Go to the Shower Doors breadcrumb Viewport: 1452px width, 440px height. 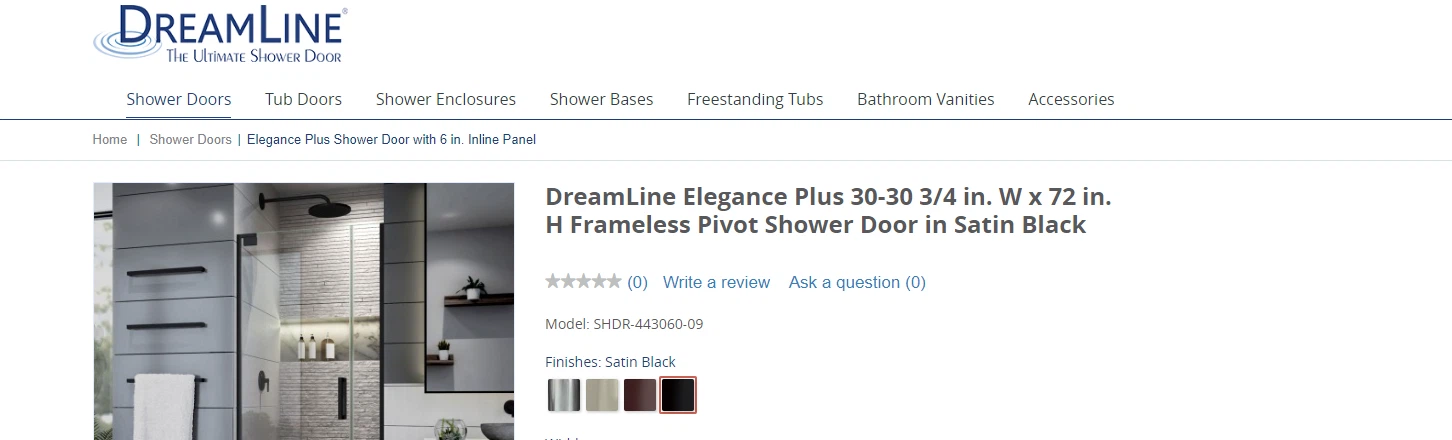pos(190,140)
